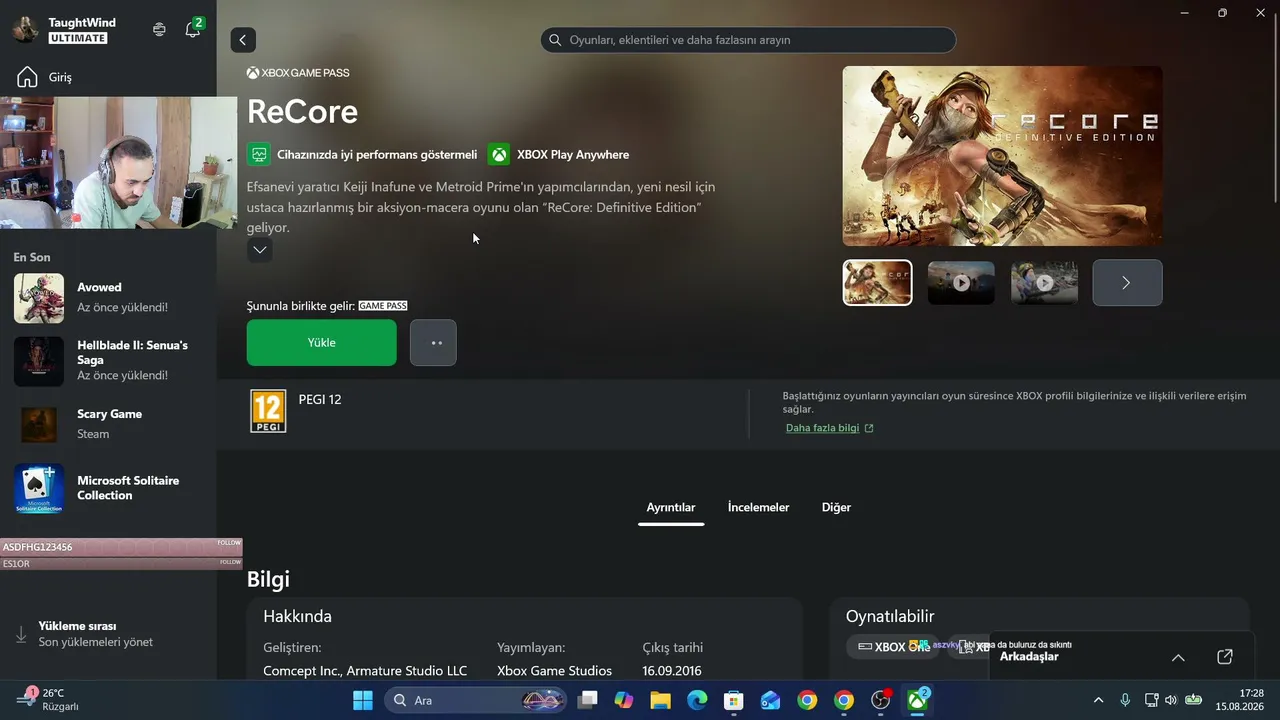Open the large ReCore Definitive Edition cover image

coord(1002,156)
